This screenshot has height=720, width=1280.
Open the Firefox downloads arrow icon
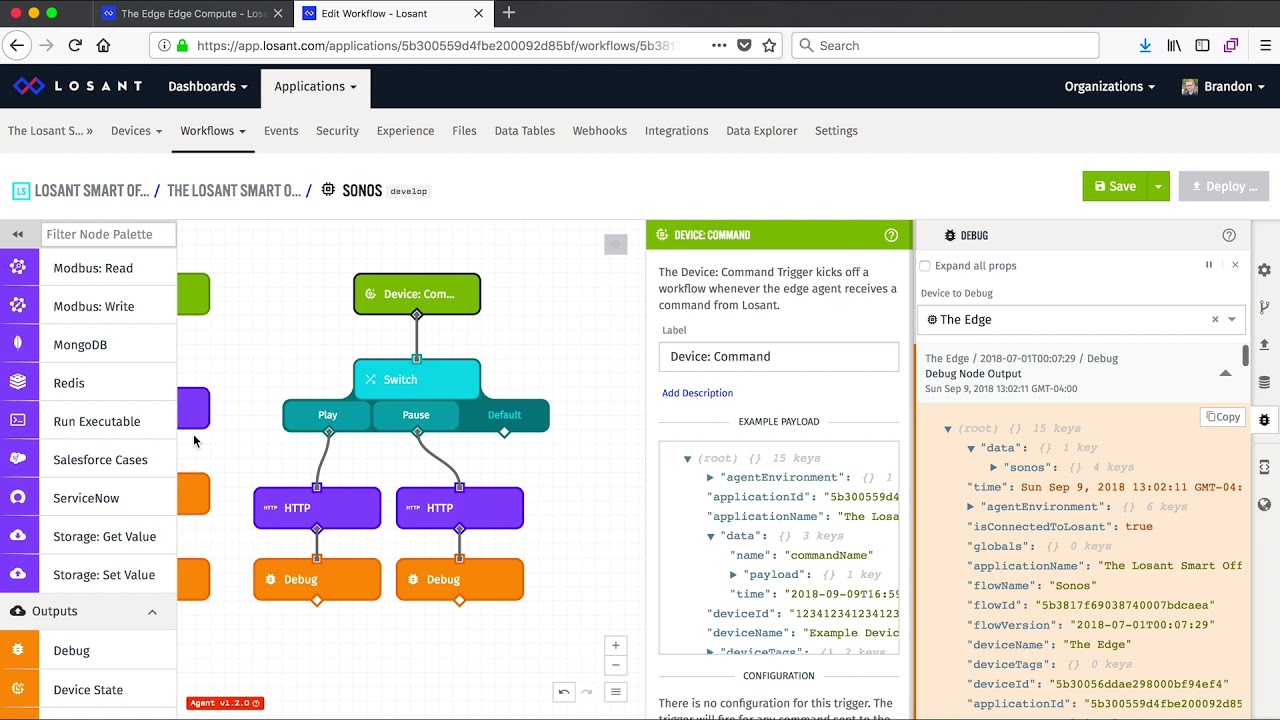coord(1145,45)
